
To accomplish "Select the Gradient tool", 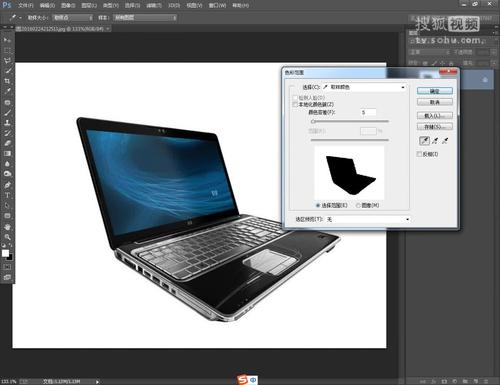I will pyautogui.click(x=7, y=154).
